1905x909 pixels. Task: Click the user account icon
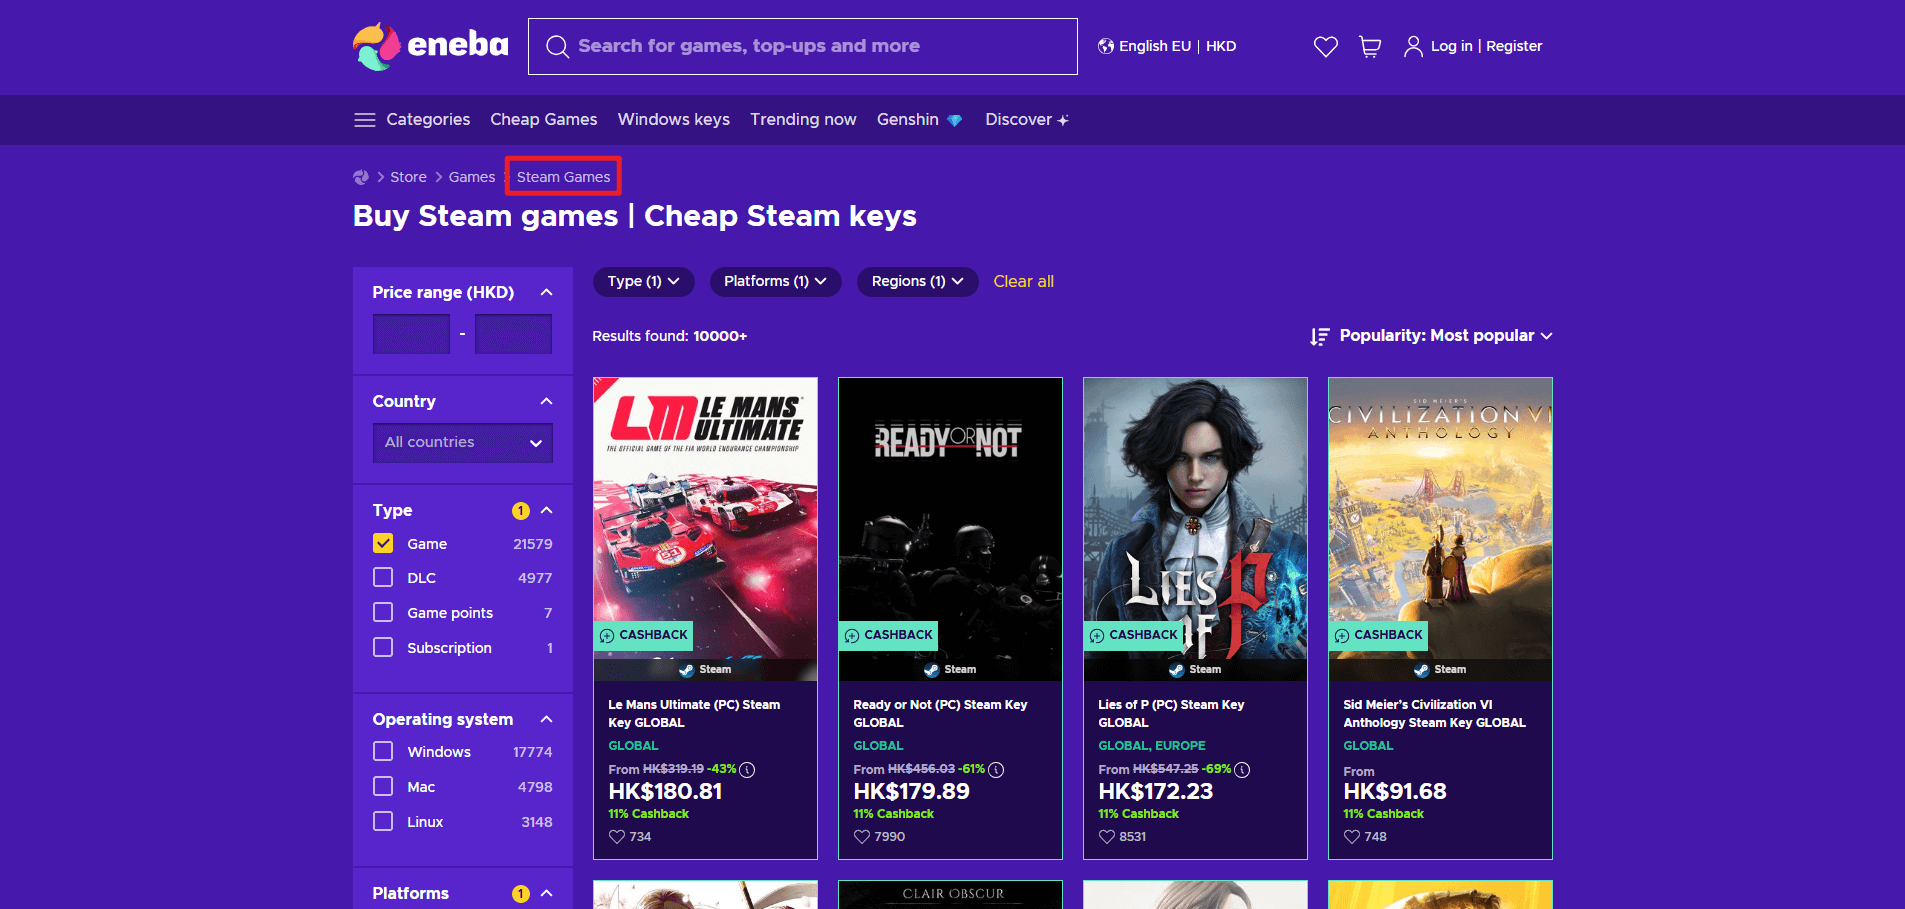coord(1413,46)
